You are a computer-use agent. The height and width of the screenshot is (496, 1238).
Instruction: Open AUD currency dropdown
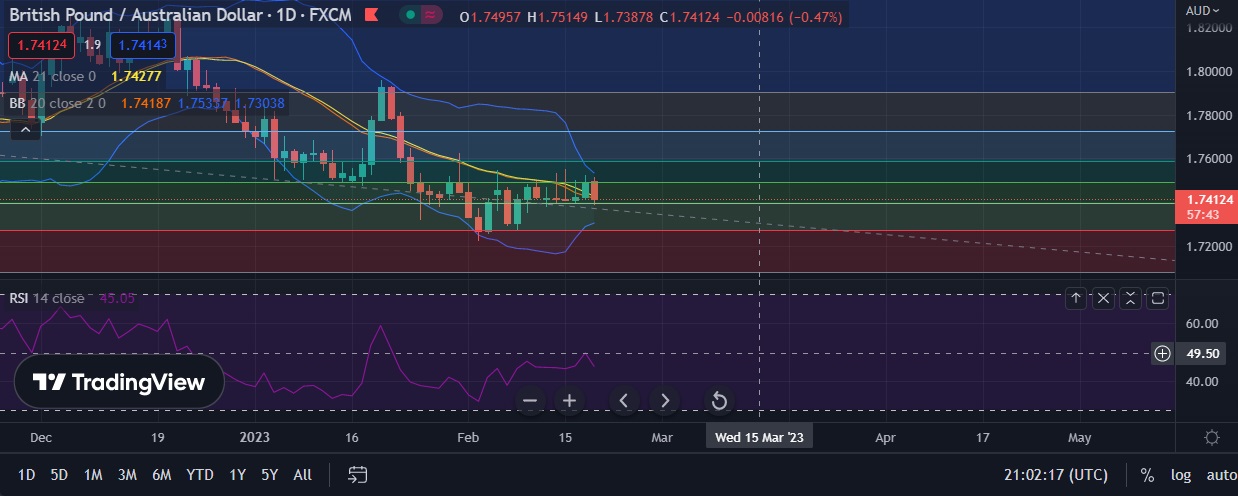pos(1203,10)
